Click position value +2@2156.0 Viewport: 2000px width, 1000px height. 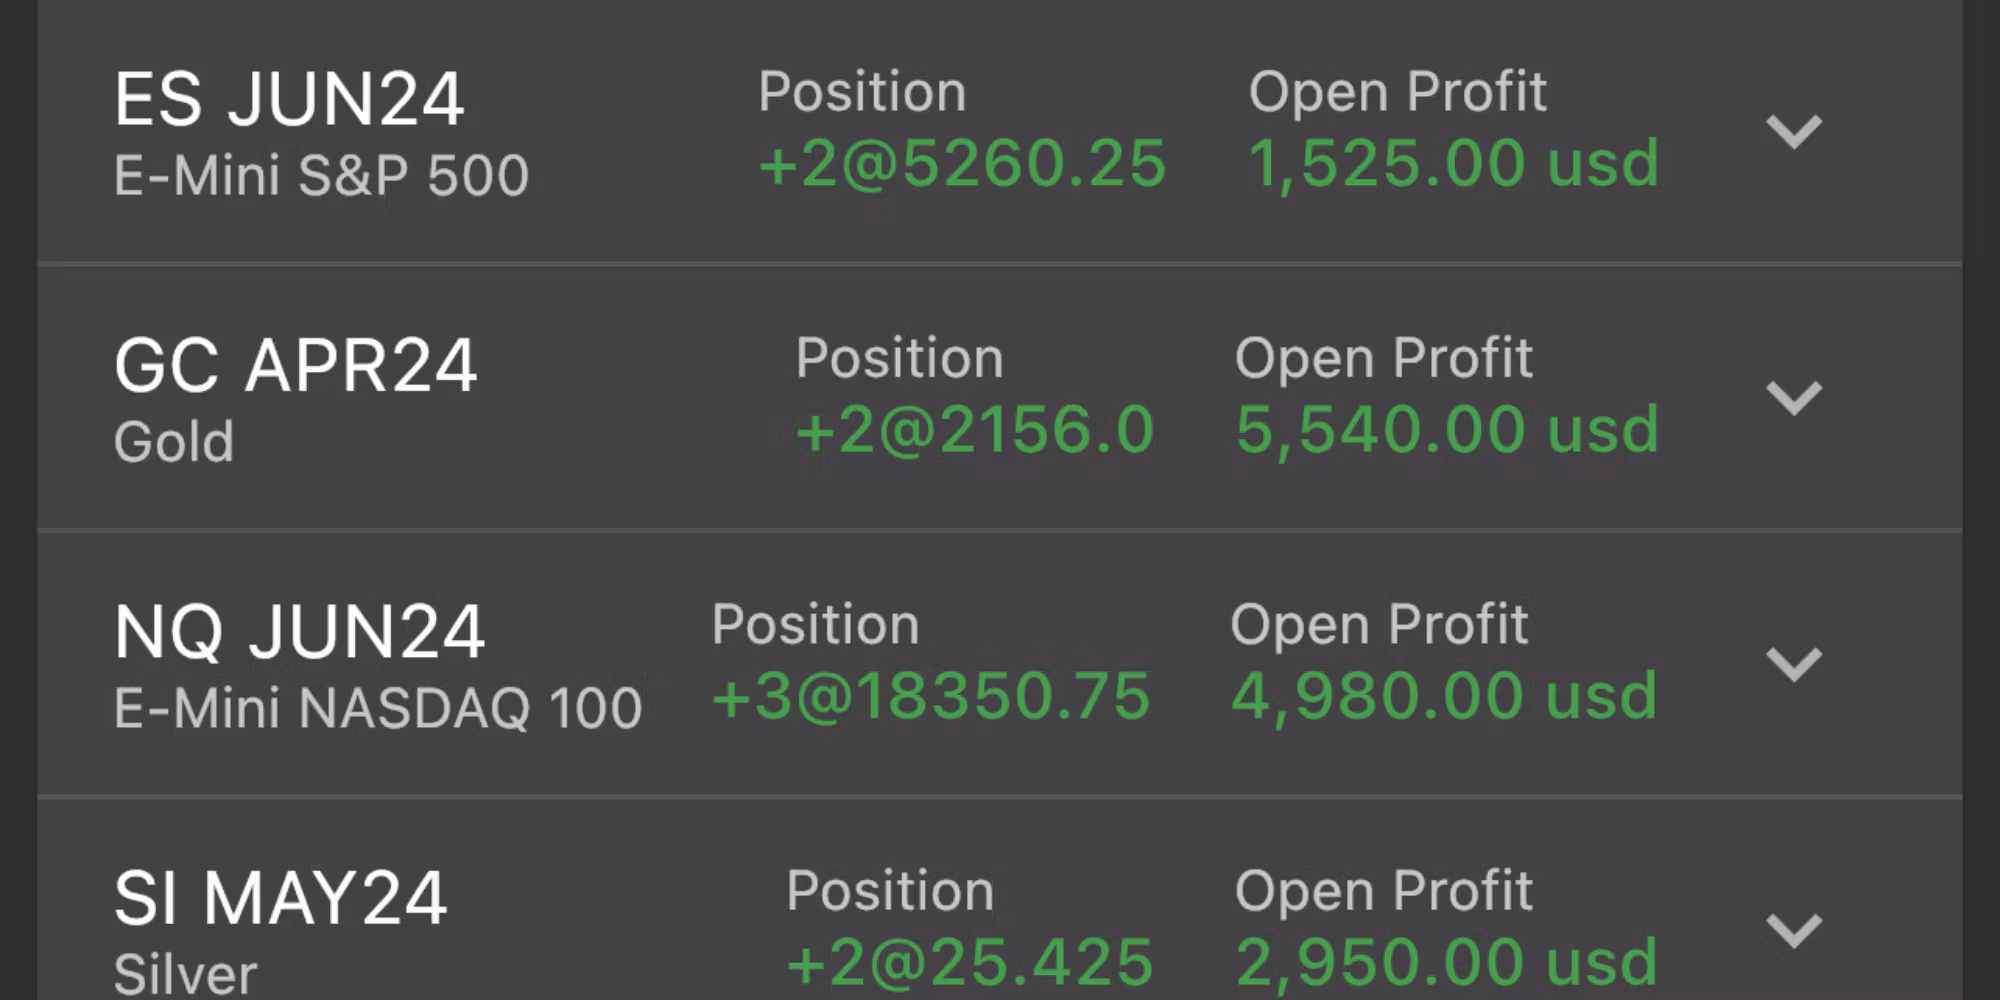pyautogui.click(x=975, y=430)
